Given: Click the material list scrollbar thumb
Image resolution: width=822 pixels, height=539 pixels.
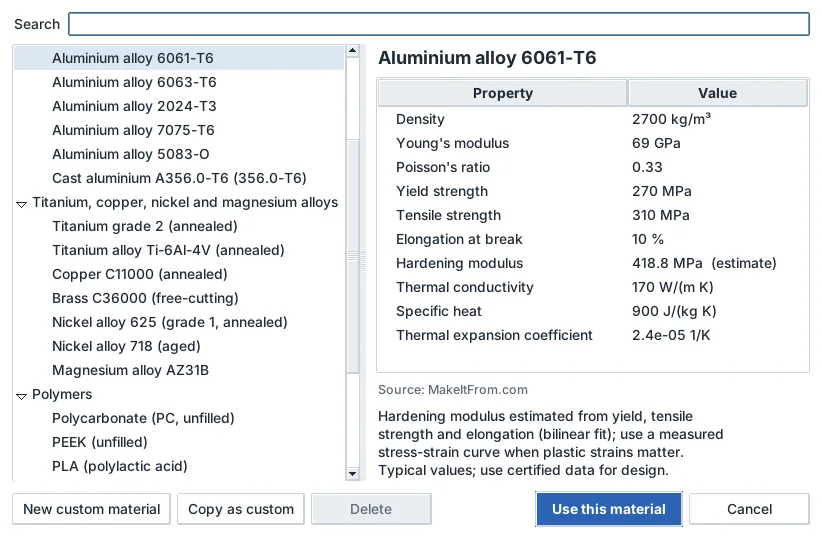Looking at the screenshot, I should pos(353,256).
